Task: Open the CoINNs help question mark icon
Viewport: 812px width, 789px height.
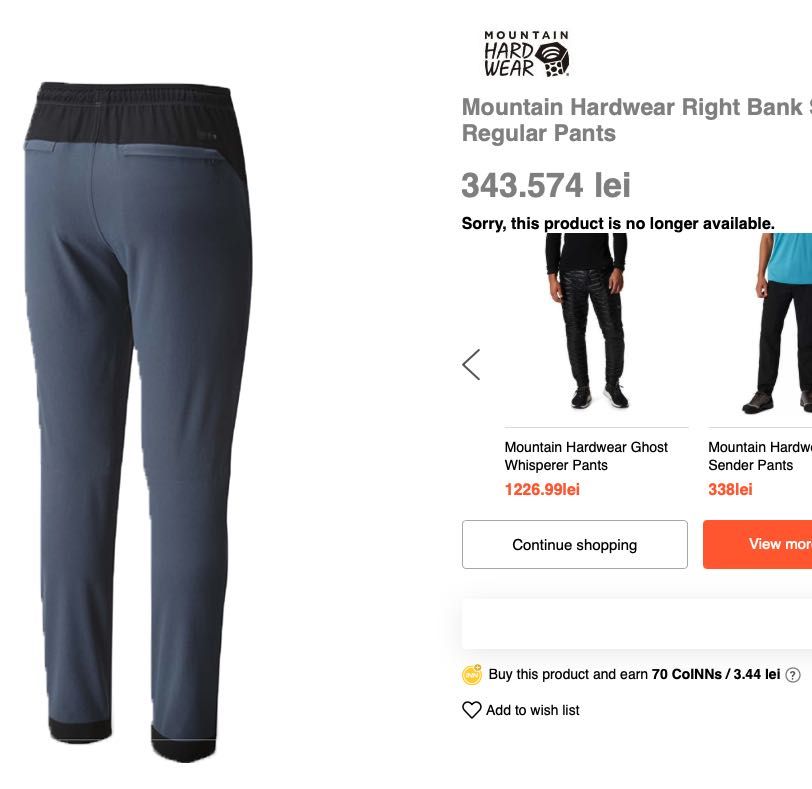Action: point(793,675)
